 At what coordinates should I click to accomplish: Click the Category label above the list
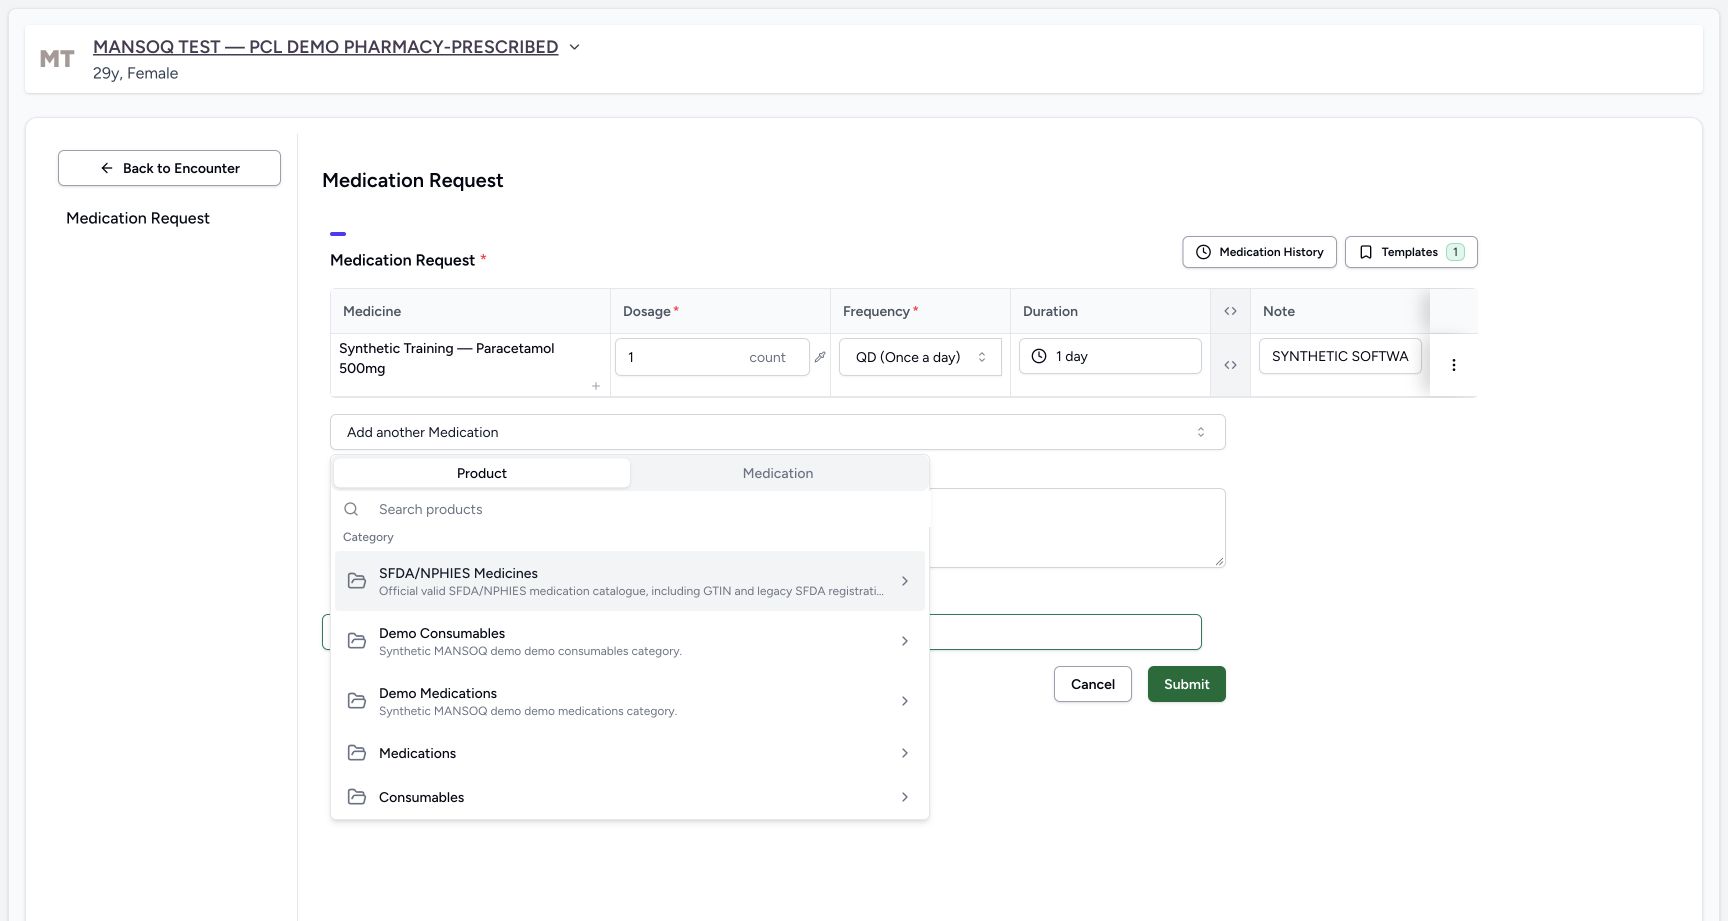click(x=368, y=537)
